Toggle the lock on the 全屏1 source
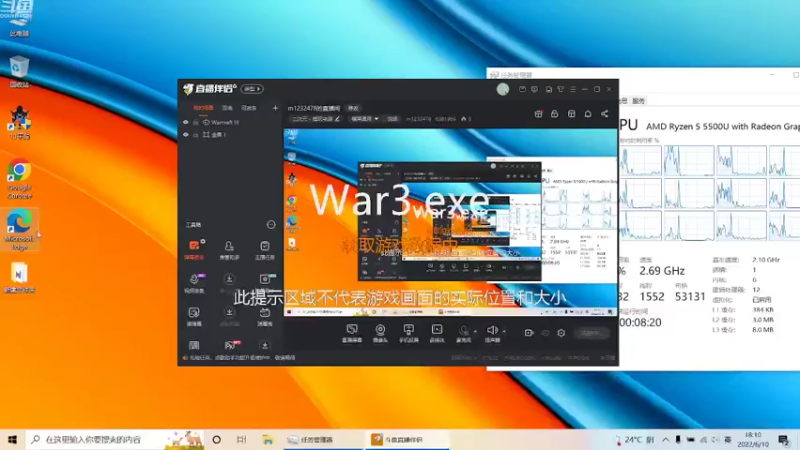 coord(196,135)
